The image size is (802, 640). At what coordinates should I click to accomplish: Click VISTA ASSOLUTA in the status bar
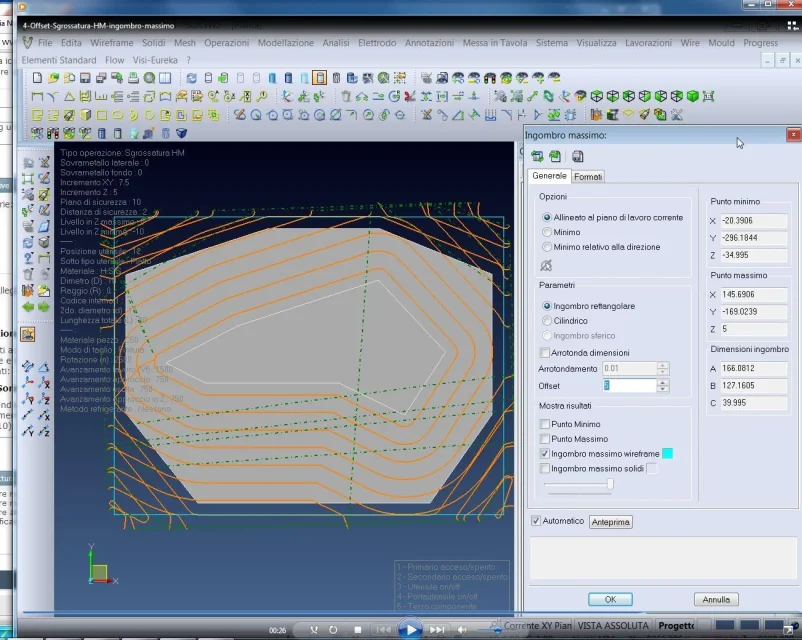click(613, 625)
